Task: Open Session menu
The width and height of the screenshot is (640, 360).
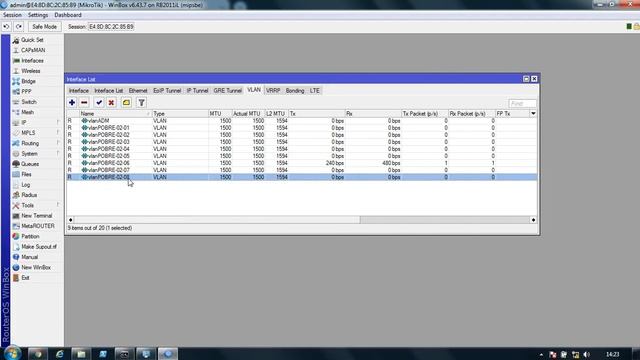Action: coord(12,15)
